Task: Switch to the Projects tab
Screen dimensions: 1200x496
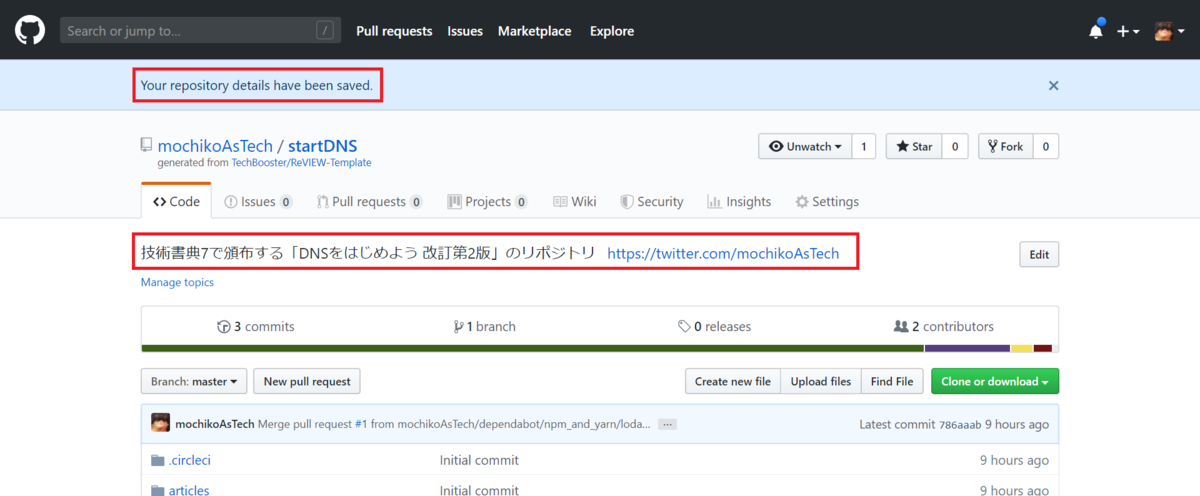Action: (x=487, y=201)
